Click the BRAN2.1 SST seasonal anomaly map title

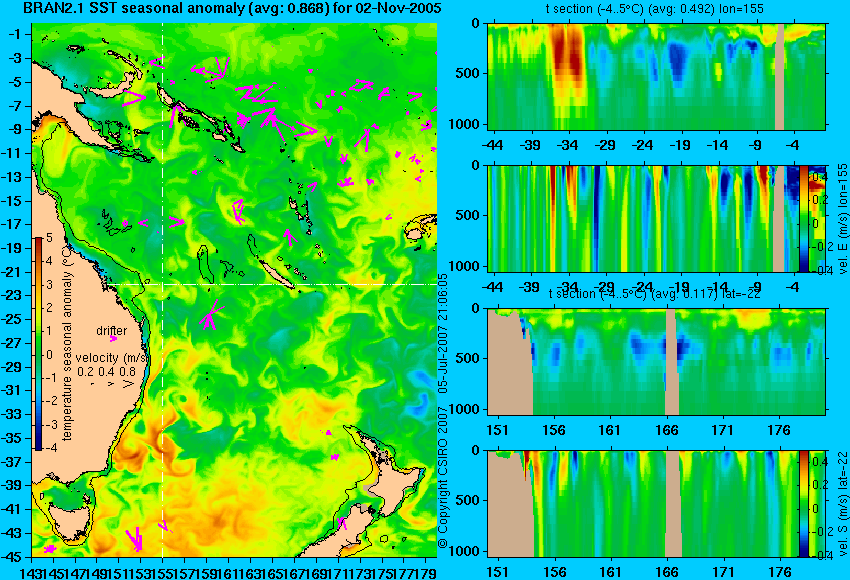[233, 8]
